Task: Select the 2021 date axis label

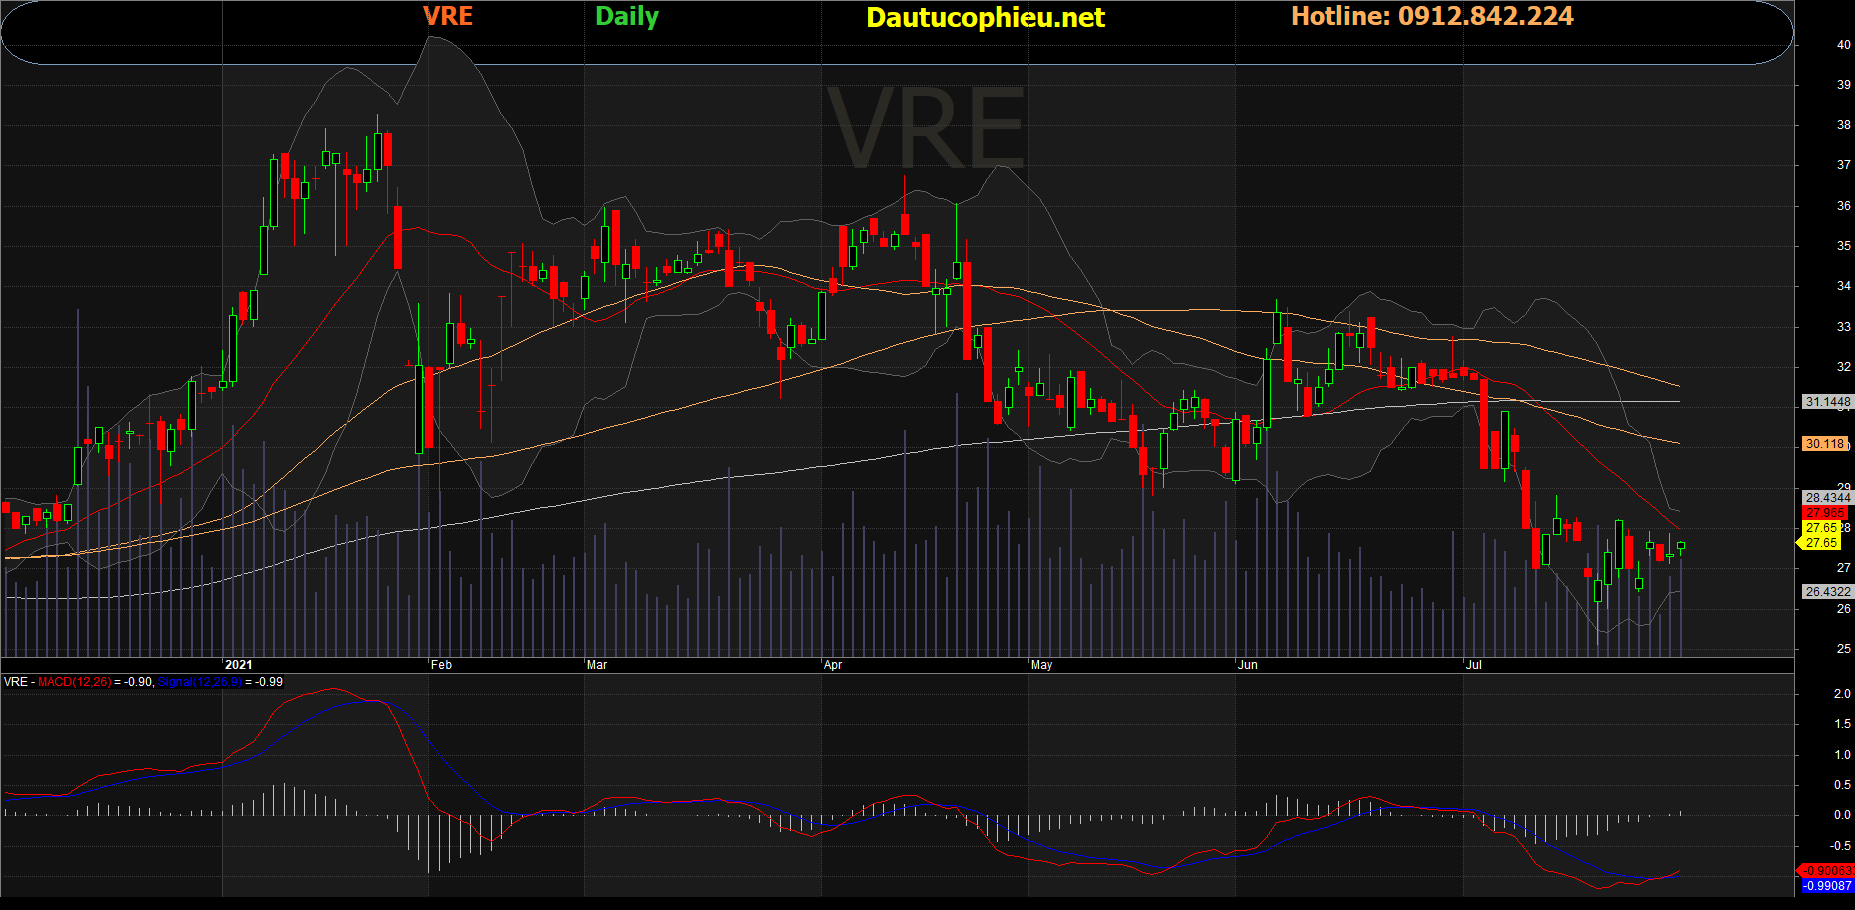Action: pyautogui.click(x=238, y=665)
